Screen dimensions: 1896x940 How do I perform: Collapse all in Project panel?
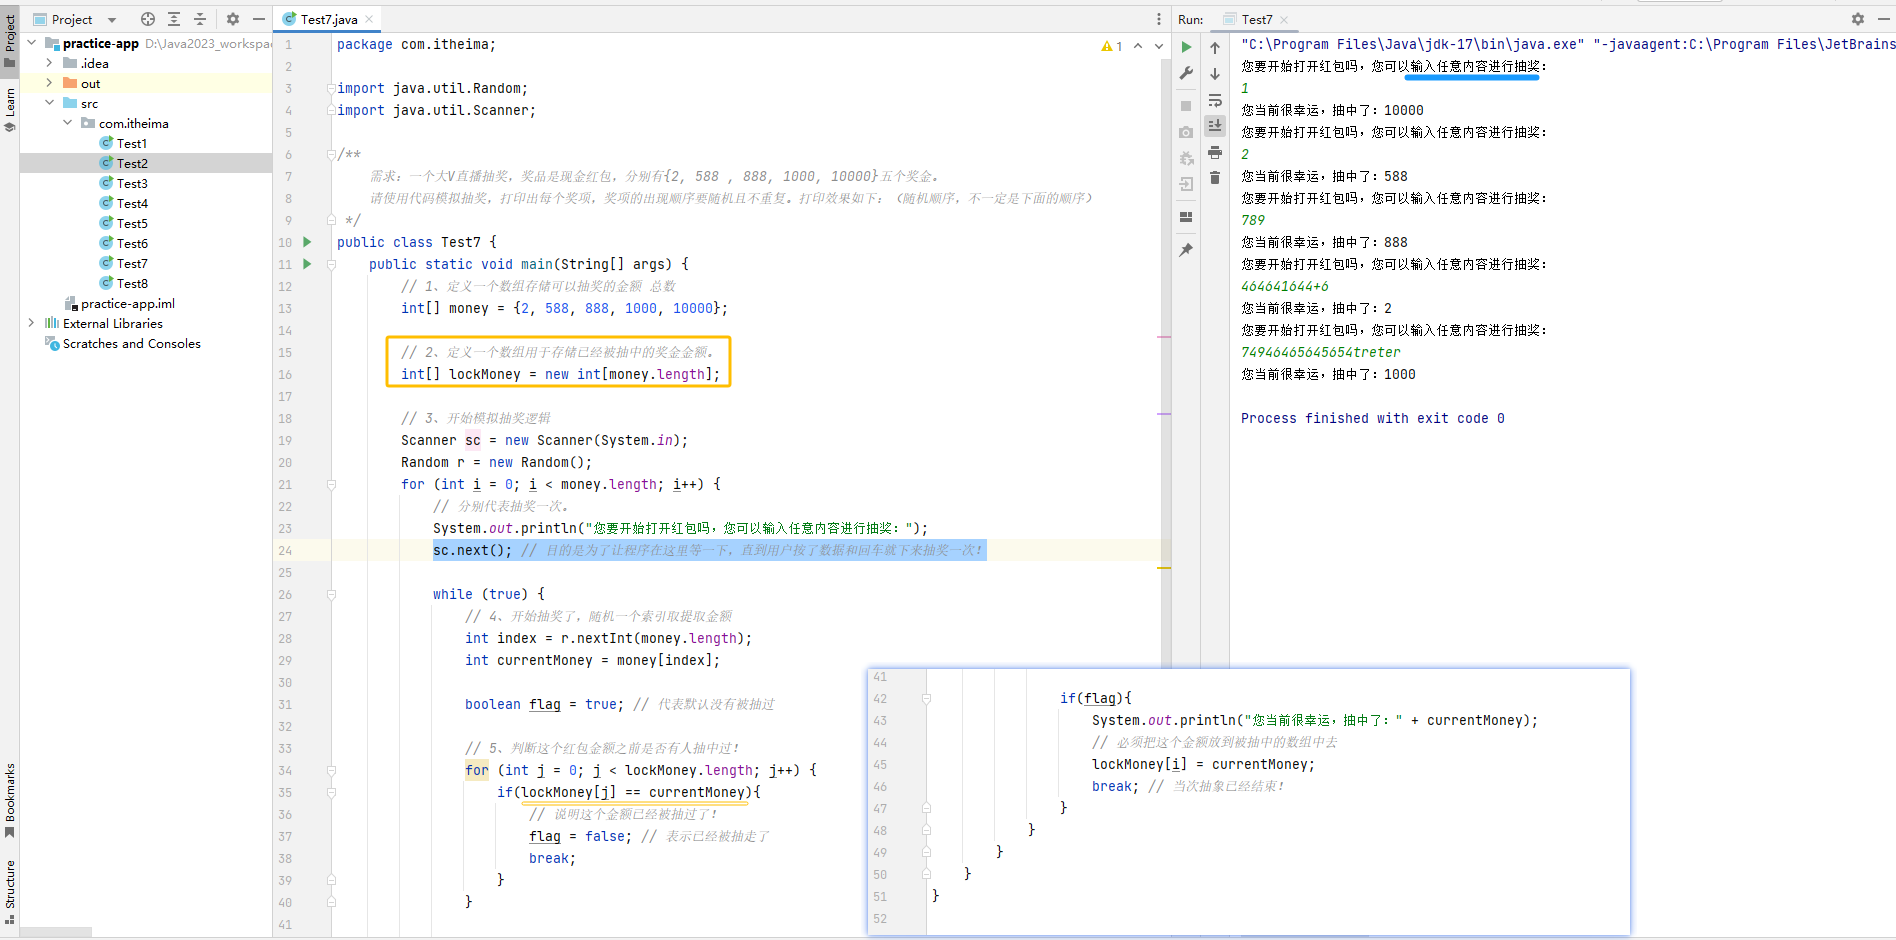pos(200,19)
